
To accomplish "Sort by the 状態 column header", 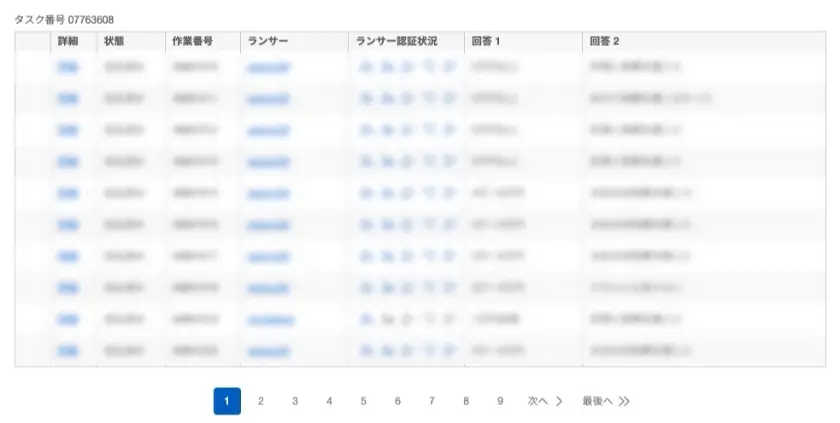I will click(114, 41).
